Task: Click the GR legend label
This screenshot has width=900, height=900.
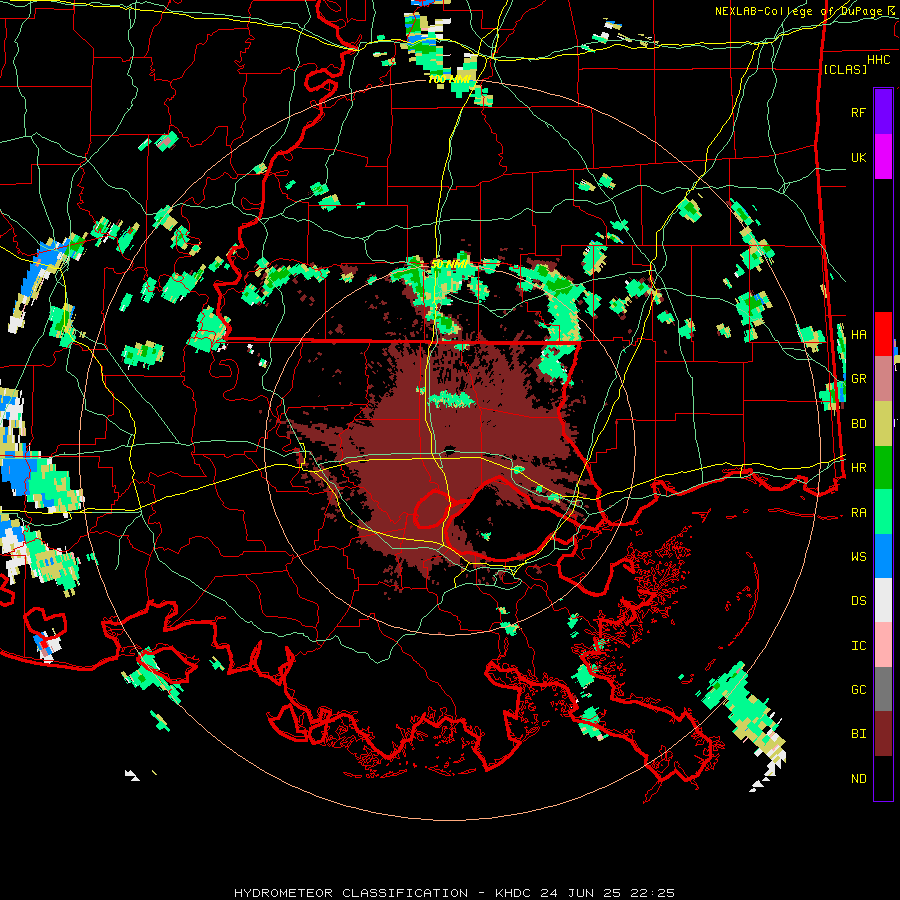Action: click(858, 379)
